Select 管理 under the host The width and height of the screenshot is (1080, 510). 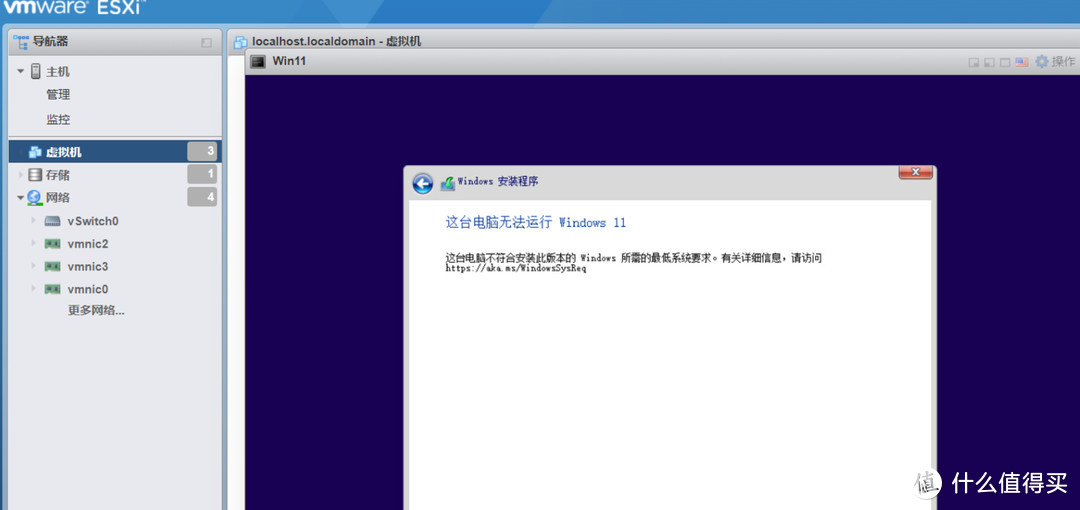pos(58,95)
